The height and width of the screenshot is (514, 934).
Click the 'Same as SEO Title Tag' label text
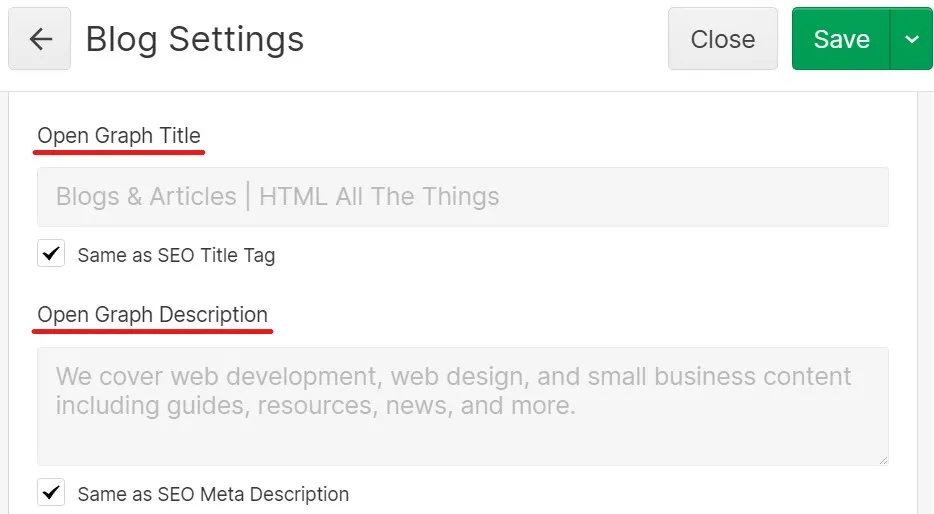(x=176, y=255)
